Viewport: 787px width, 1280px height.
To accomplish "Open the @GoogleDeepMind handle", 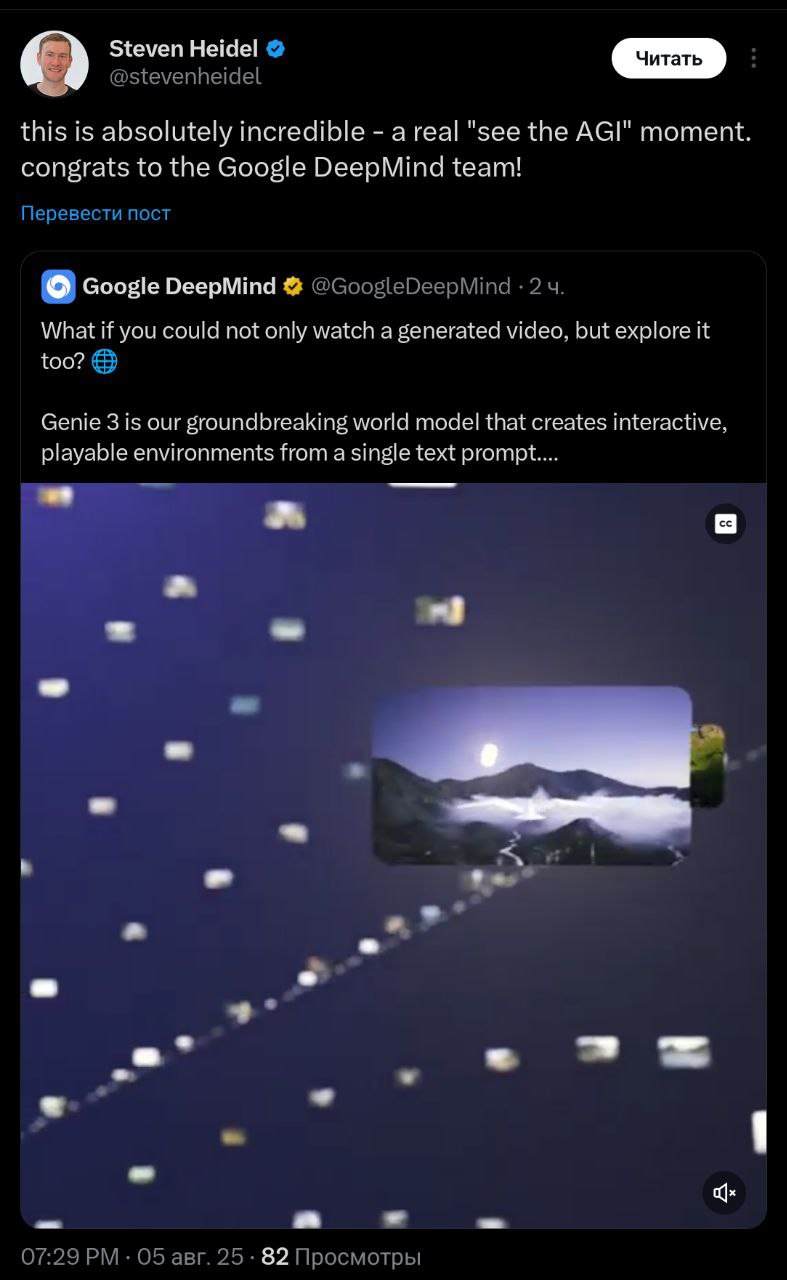I will click(x=411, y=287).
